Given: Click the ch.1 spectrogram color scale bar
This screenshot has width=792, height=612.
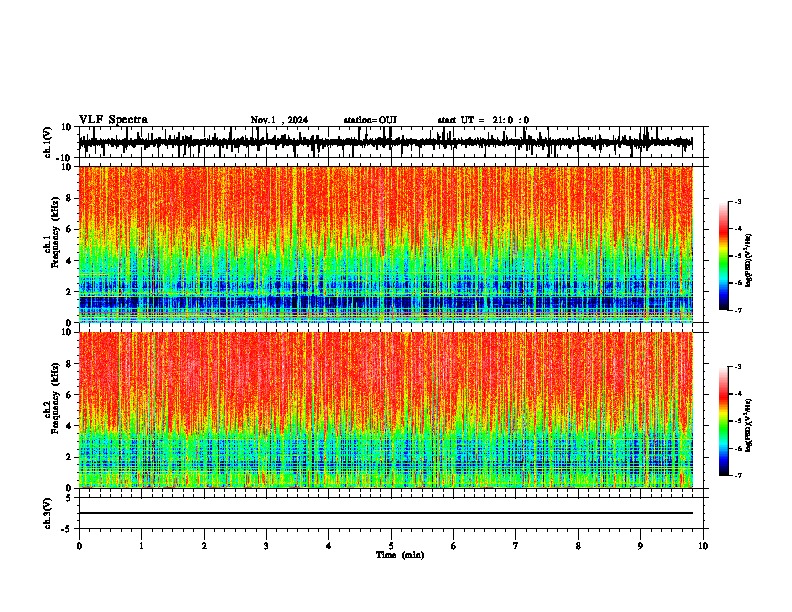Looking at the screenshot, I should point(723,256).
